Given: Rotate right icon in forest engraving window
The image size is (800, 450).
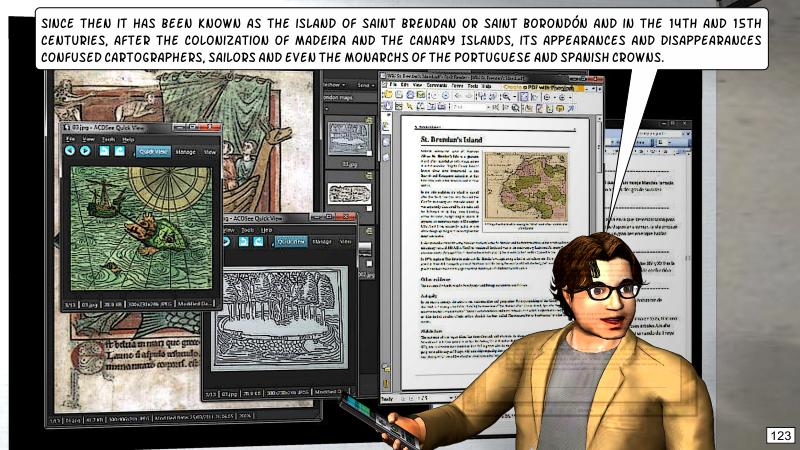Looking at the screenshot, I should click(x=259, y=241).
